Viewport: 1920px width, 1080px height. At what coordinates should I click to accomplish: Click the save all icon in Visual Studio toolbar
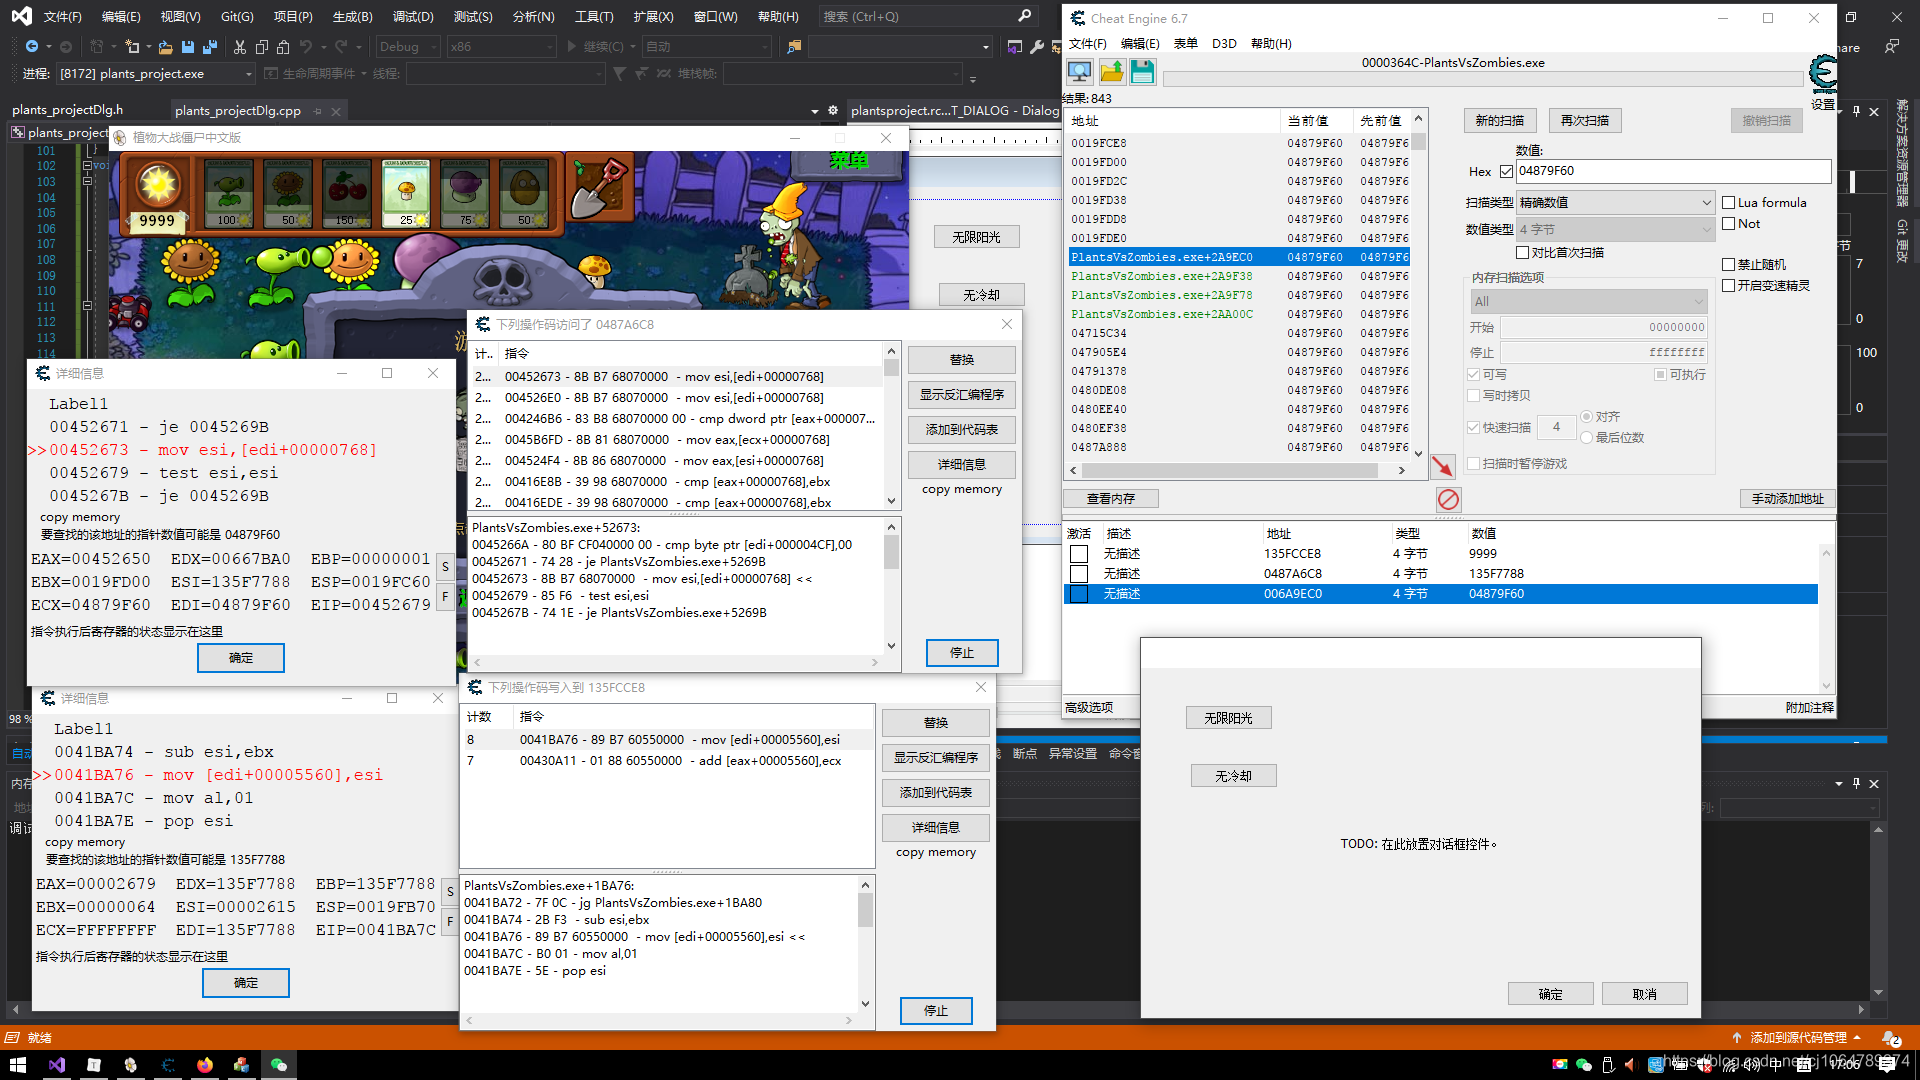(210, 47)
